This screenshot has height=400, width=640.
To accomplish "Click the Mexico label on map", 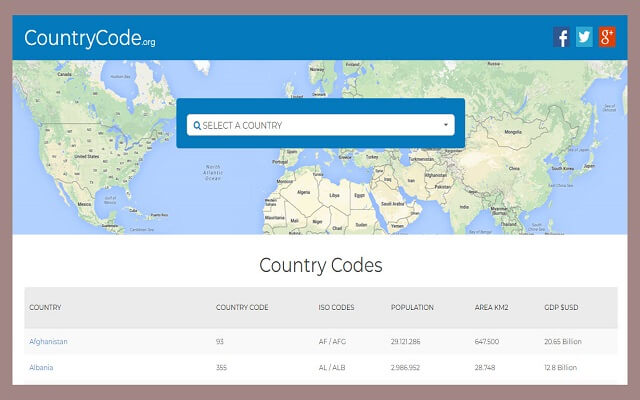I will point(84,204).
